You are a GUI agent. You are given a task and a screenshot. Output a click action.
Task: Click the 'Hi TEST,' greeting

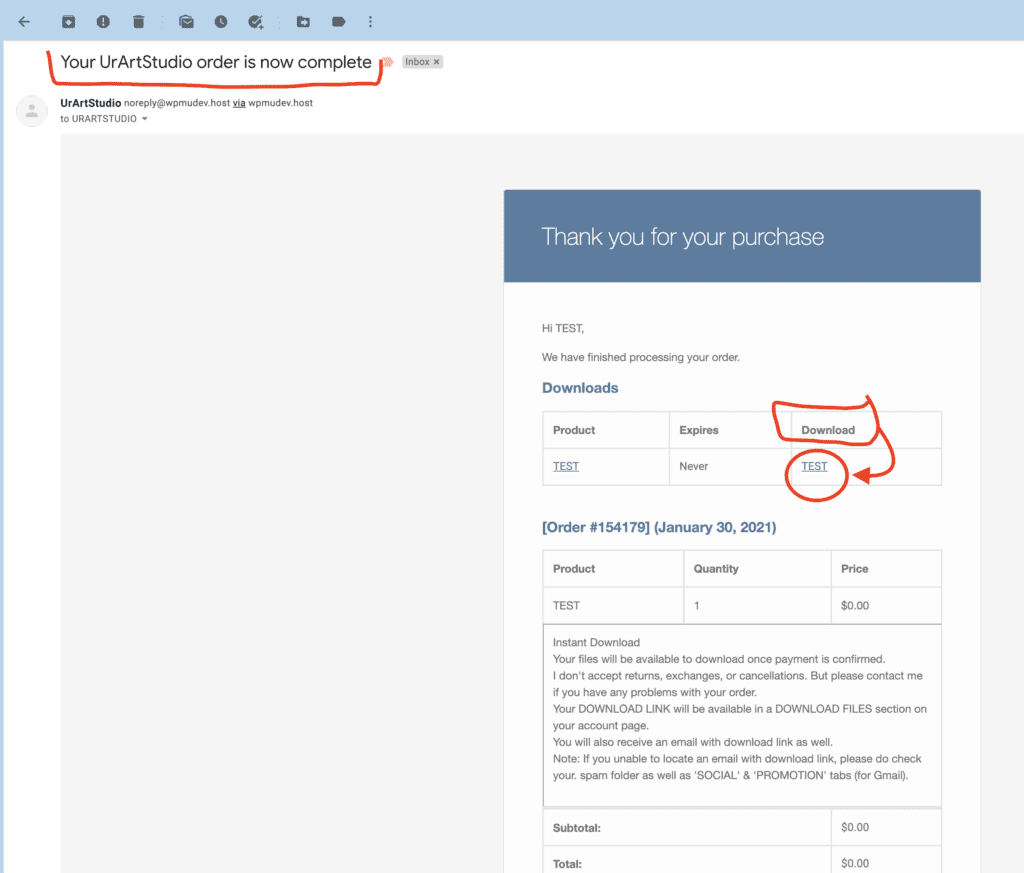tap(563, 328)
